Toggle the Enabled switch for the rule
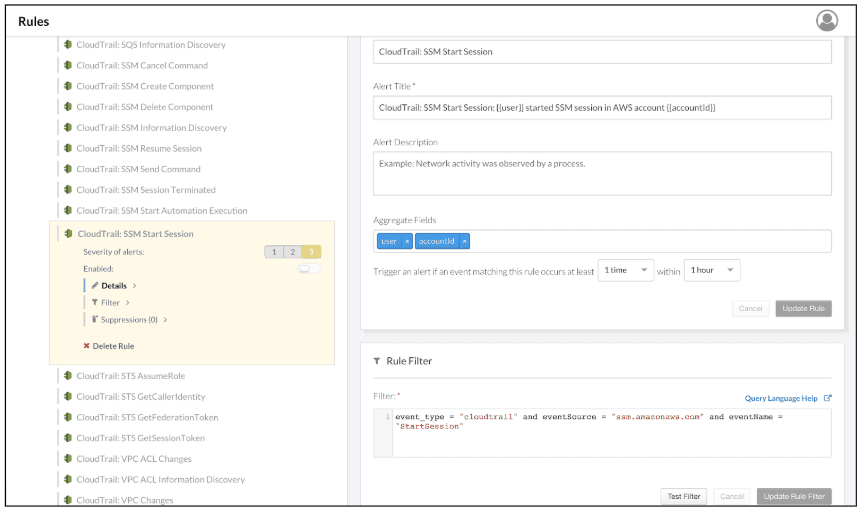The width and height of the screenshot is (862, 511). click(310, 269)
